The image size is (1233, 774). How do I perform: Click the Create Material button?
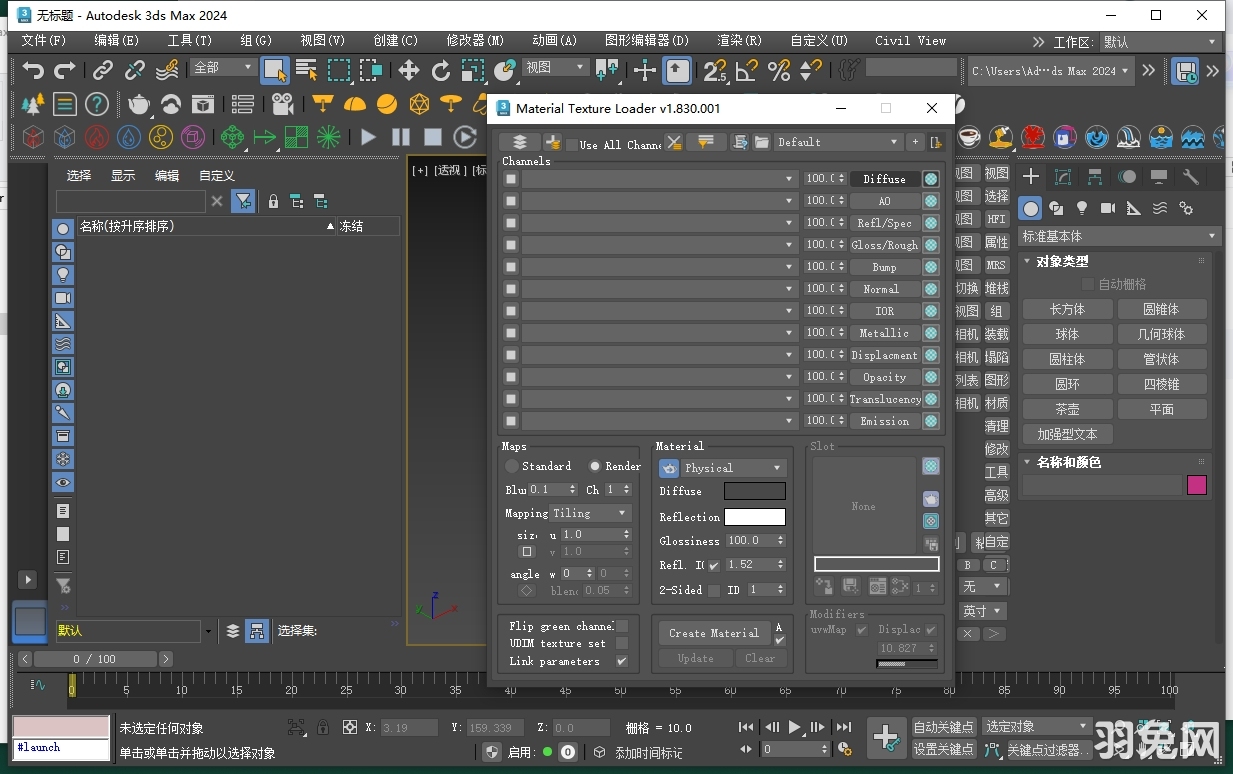[714, 633]
